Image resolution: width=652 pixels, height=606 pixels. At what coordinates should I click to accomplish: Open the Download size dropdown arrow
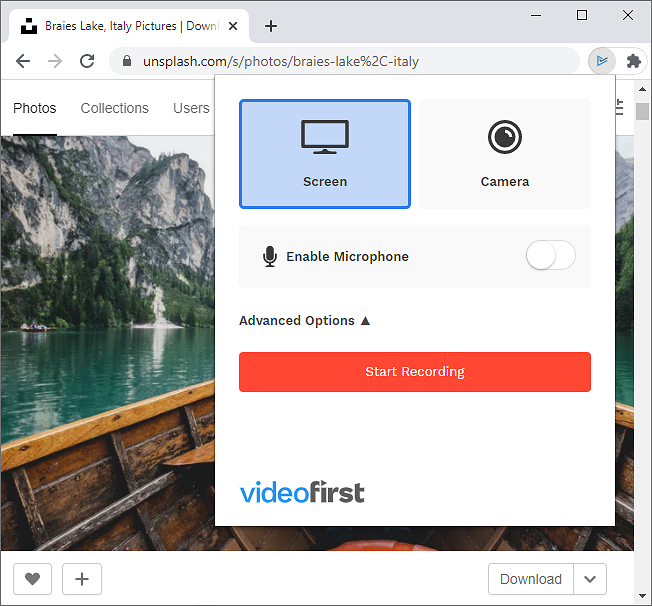[x=590, y=579]
